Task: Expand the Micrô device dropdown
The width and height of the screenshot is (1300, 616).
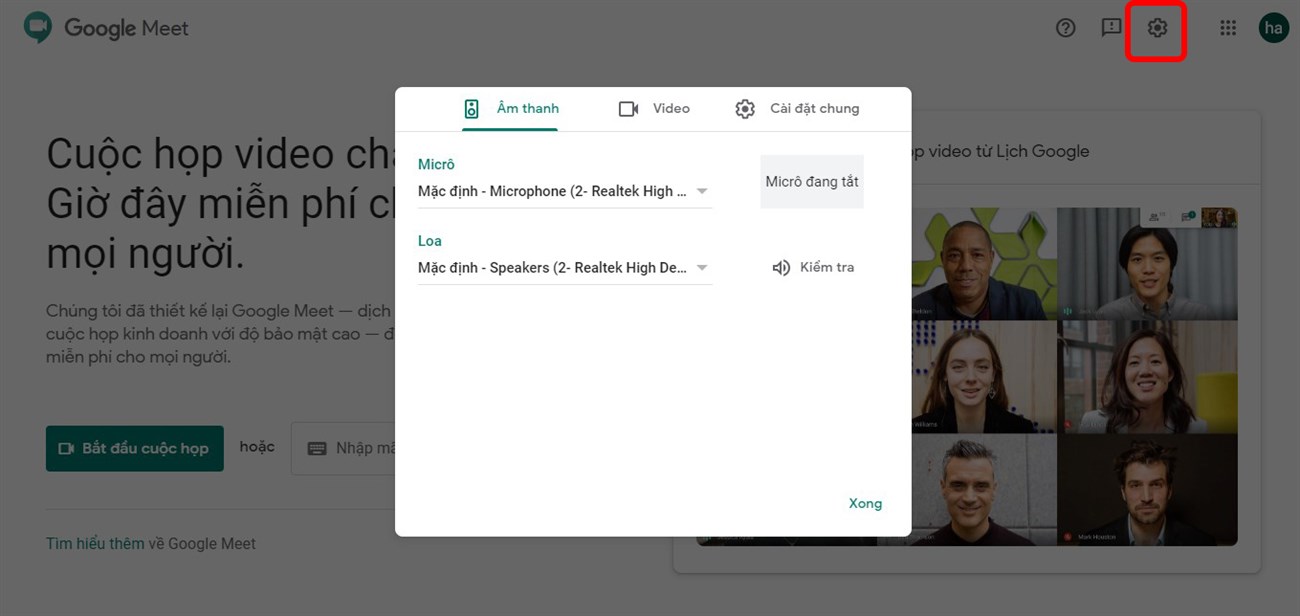Action: pyautogui.click(x=564, y=191)
